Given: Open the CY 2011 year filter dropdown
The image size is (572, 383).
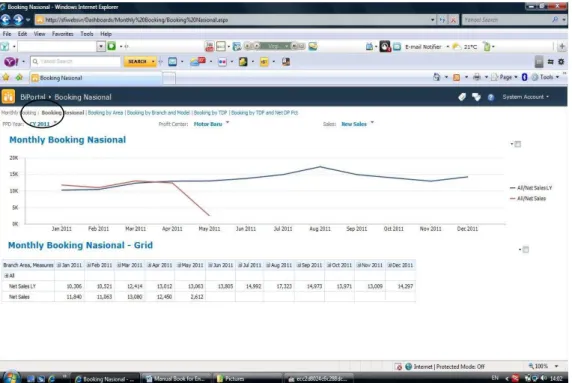Looking at the screenshot, I should click(43, 124).
